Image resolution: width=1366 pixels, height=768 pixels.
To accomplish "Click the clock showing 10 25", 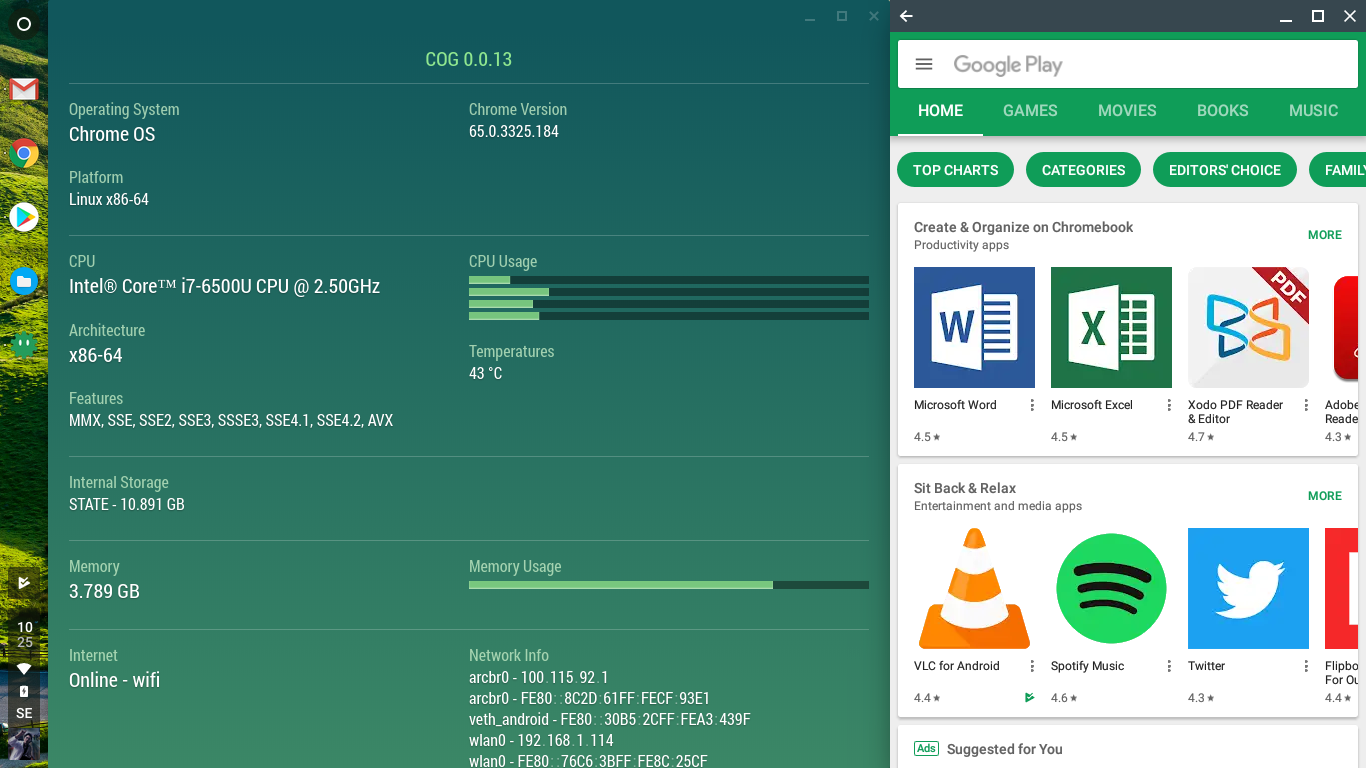I will (24, 635).
